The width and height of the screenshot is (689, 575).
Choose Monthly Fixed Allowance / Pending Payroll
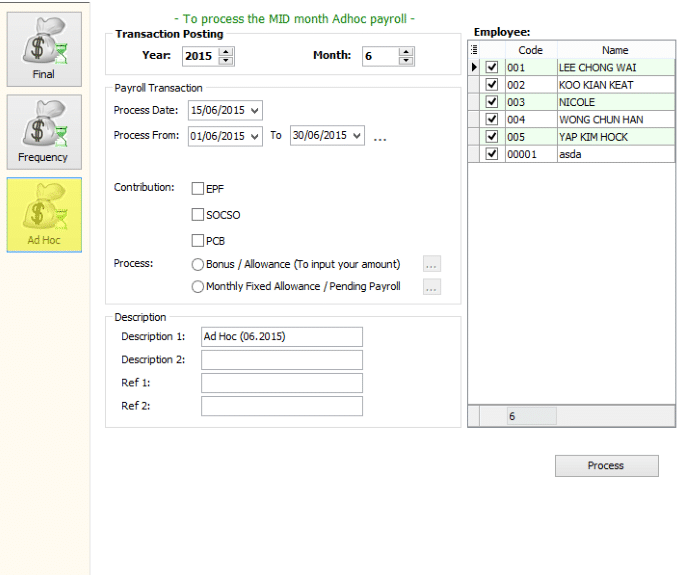coord(198,287)
